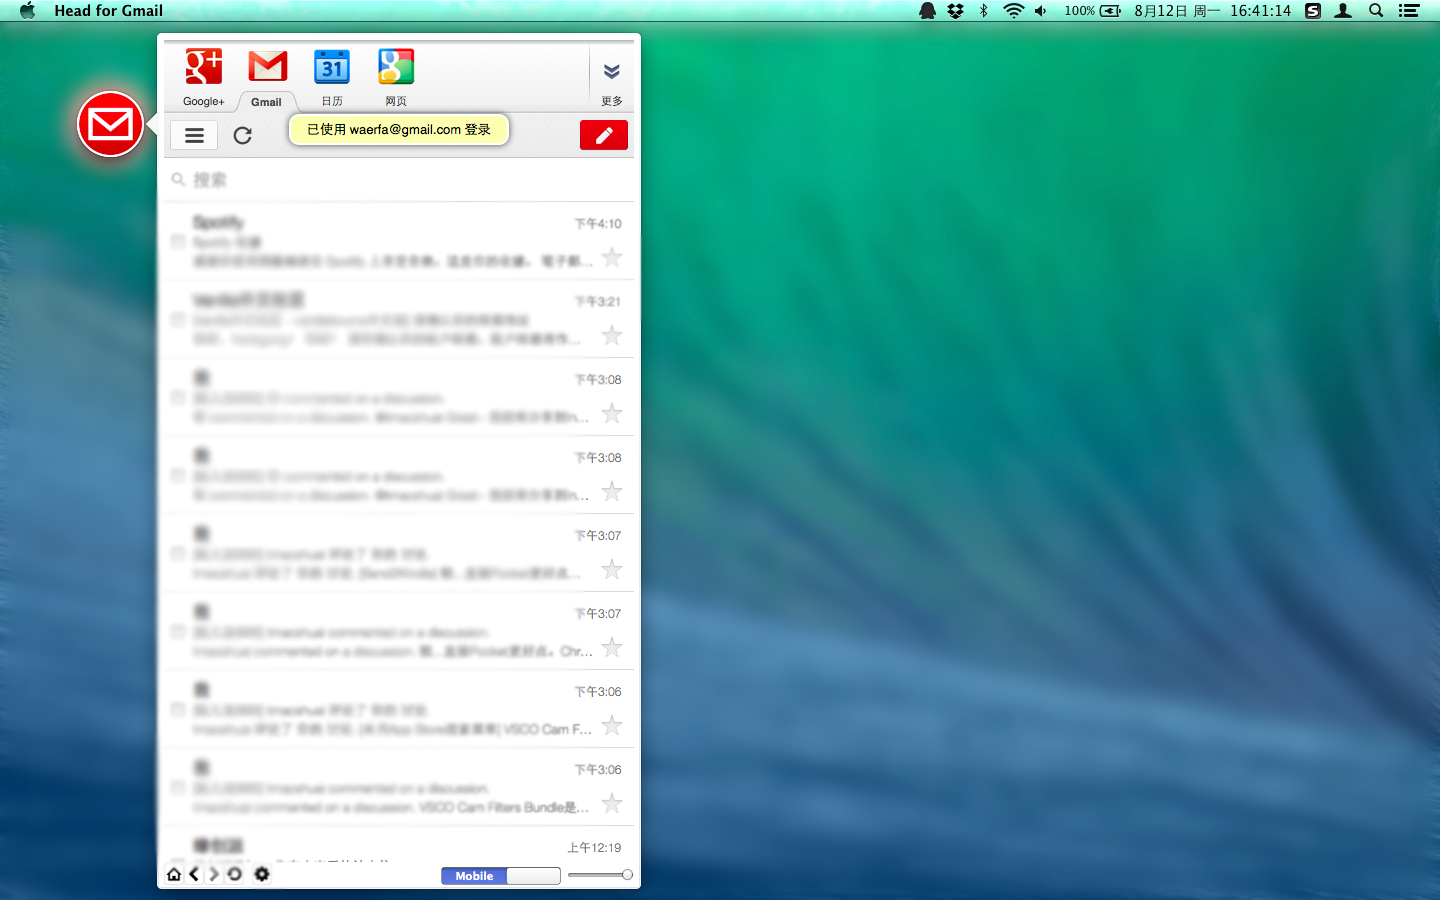Compose a new email with the red pencil button
Viewport: 1440px width, 900px height.
[x=603, y=135]
